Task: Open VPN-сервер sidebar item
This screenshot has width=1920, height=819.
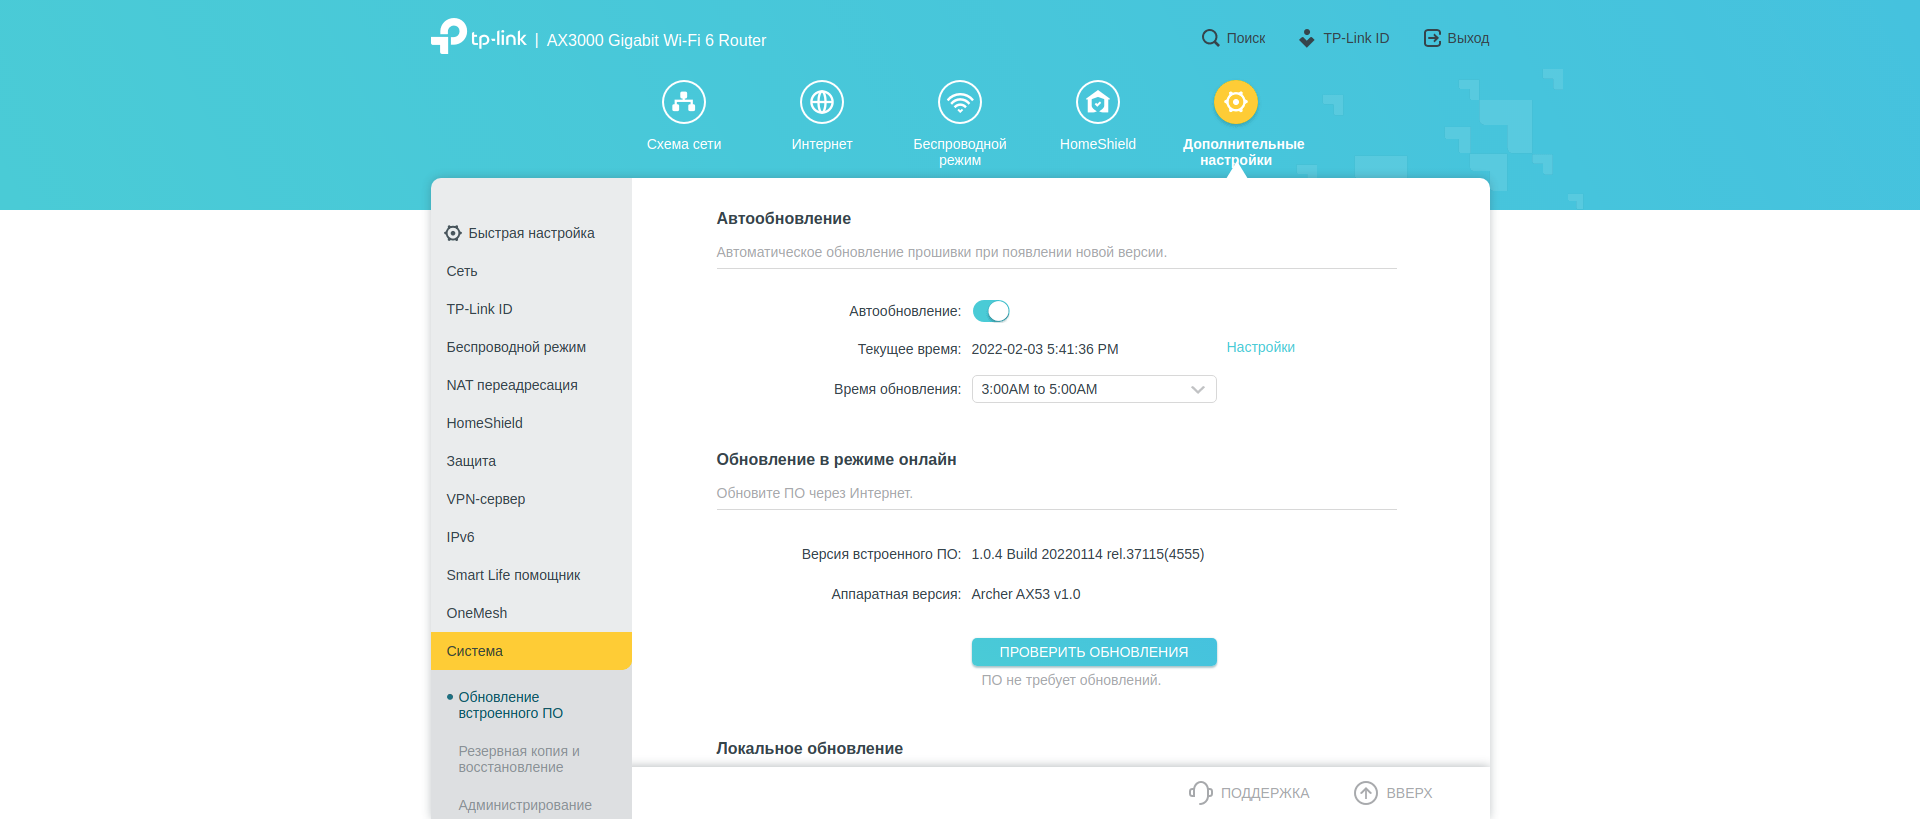Action: (x=531, y=499)
